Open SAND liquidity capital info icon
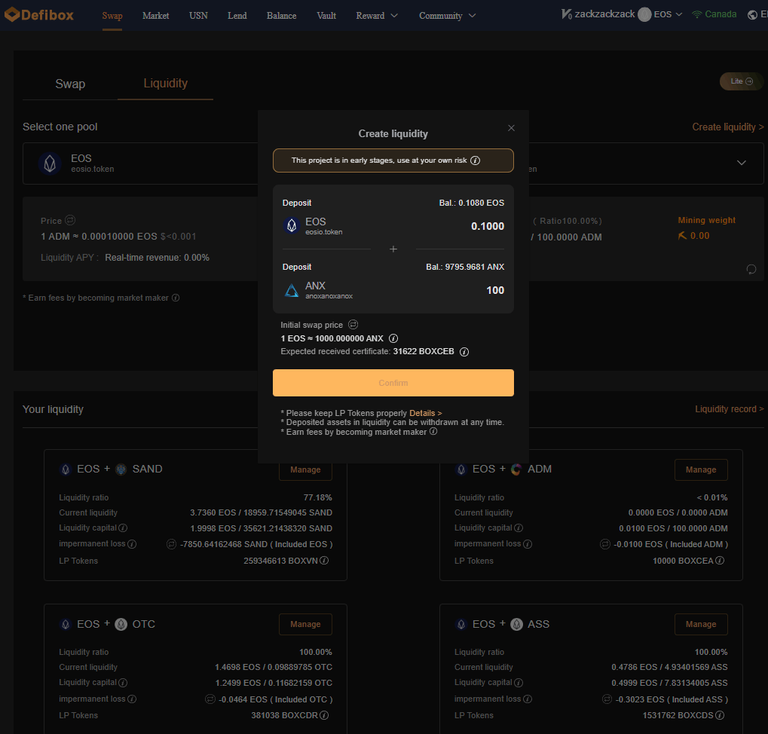 [123, 528]
